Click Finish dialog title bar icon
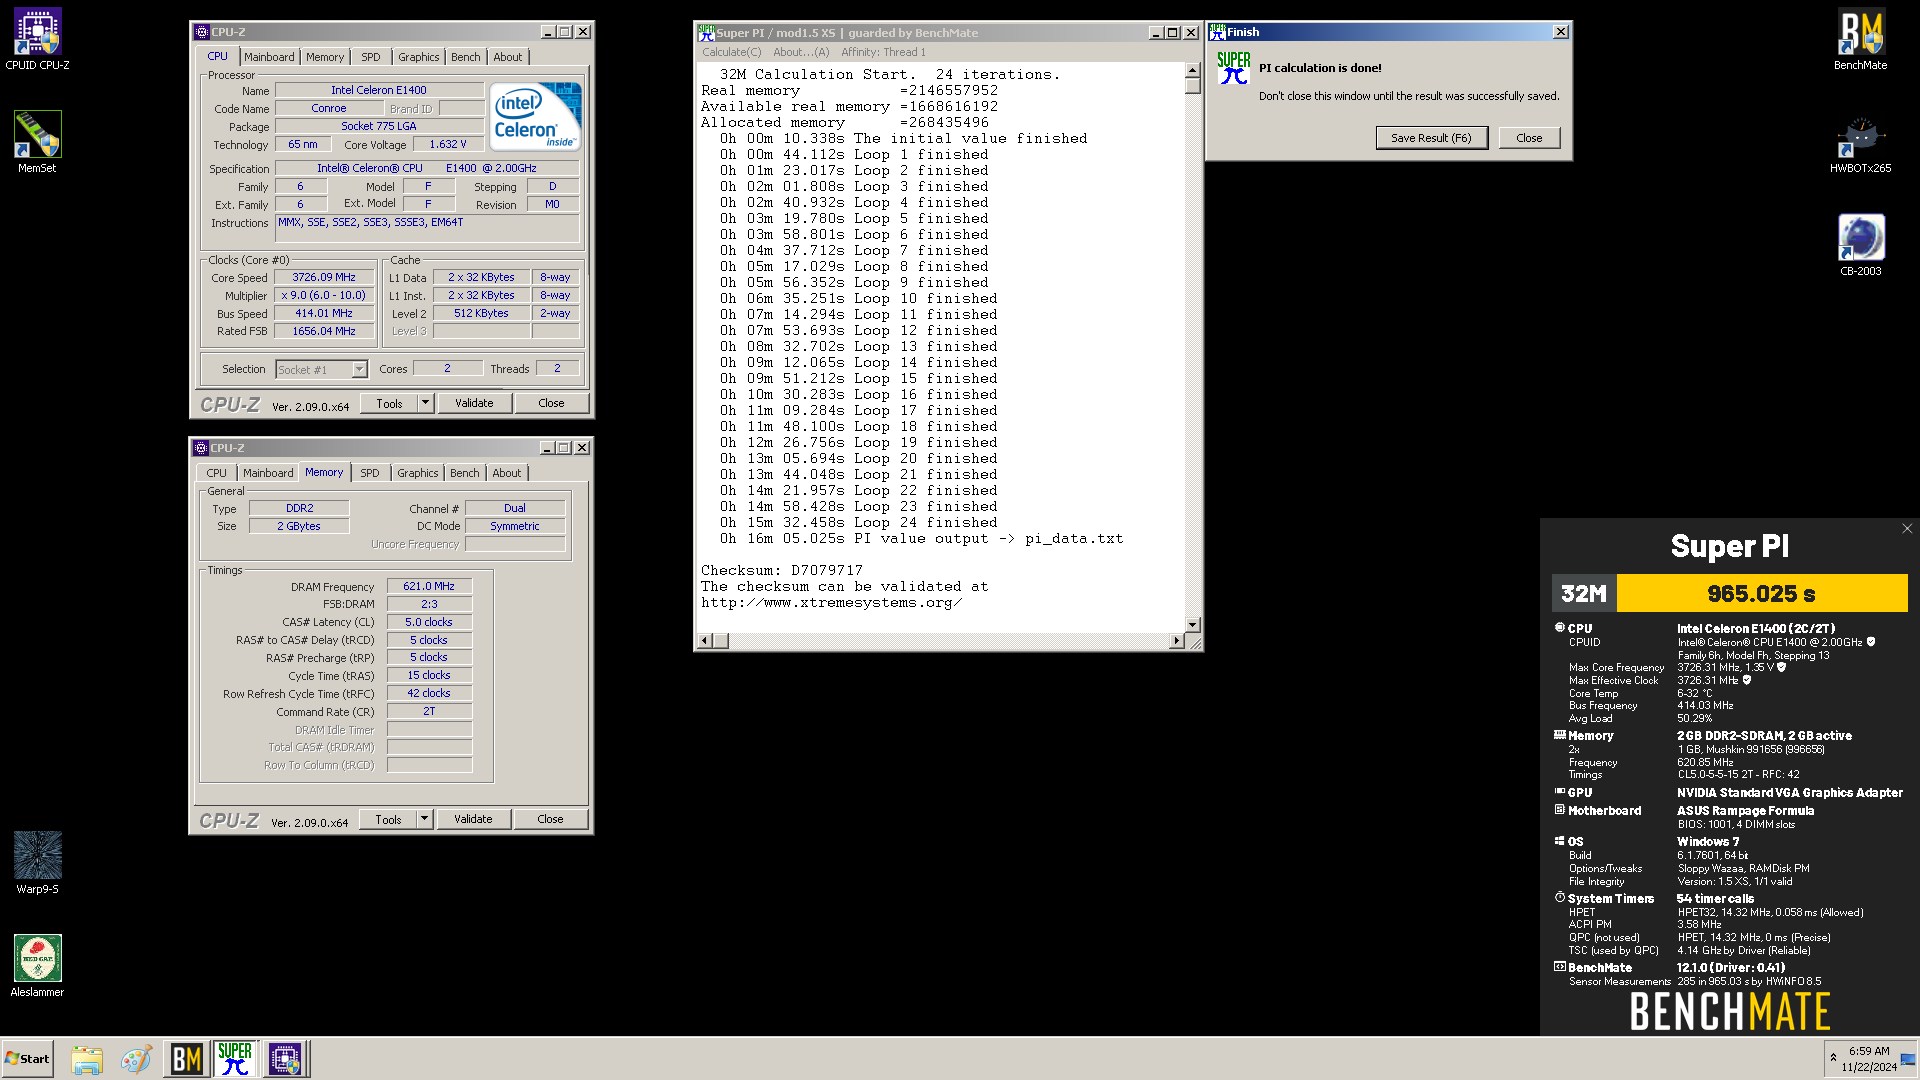The height and width of the screenshot is (1080, 1920). 1218,32
